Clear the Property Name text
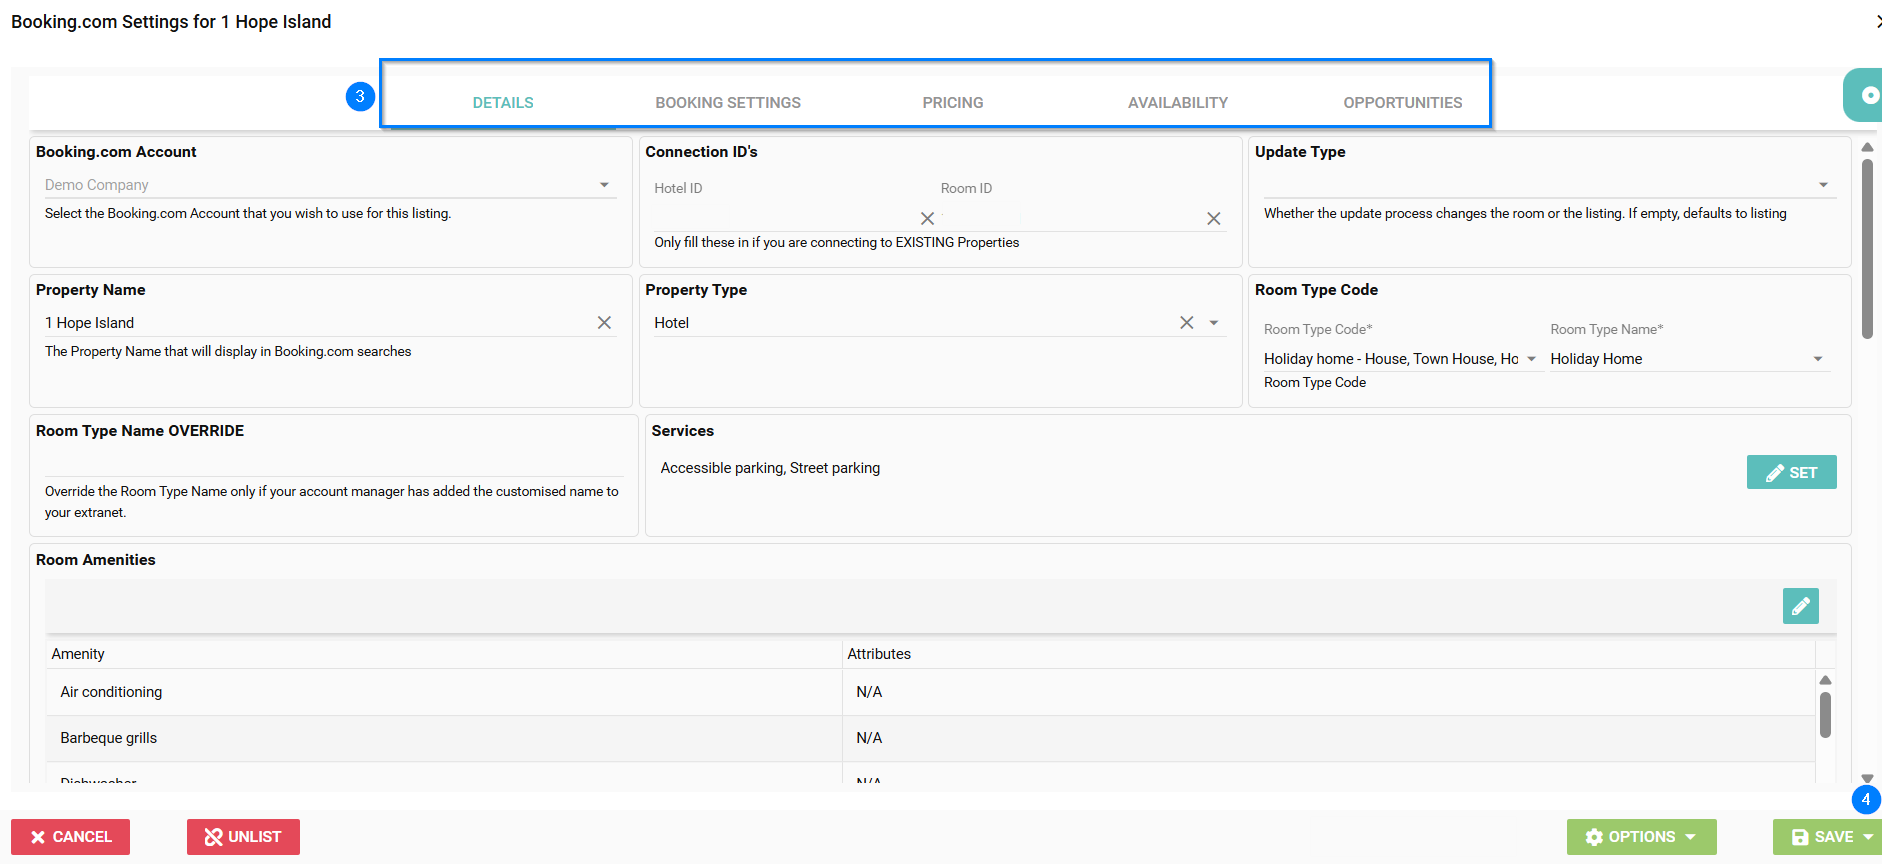The image size is (1882, 864). pyautogui.click(x=604, y=322)
